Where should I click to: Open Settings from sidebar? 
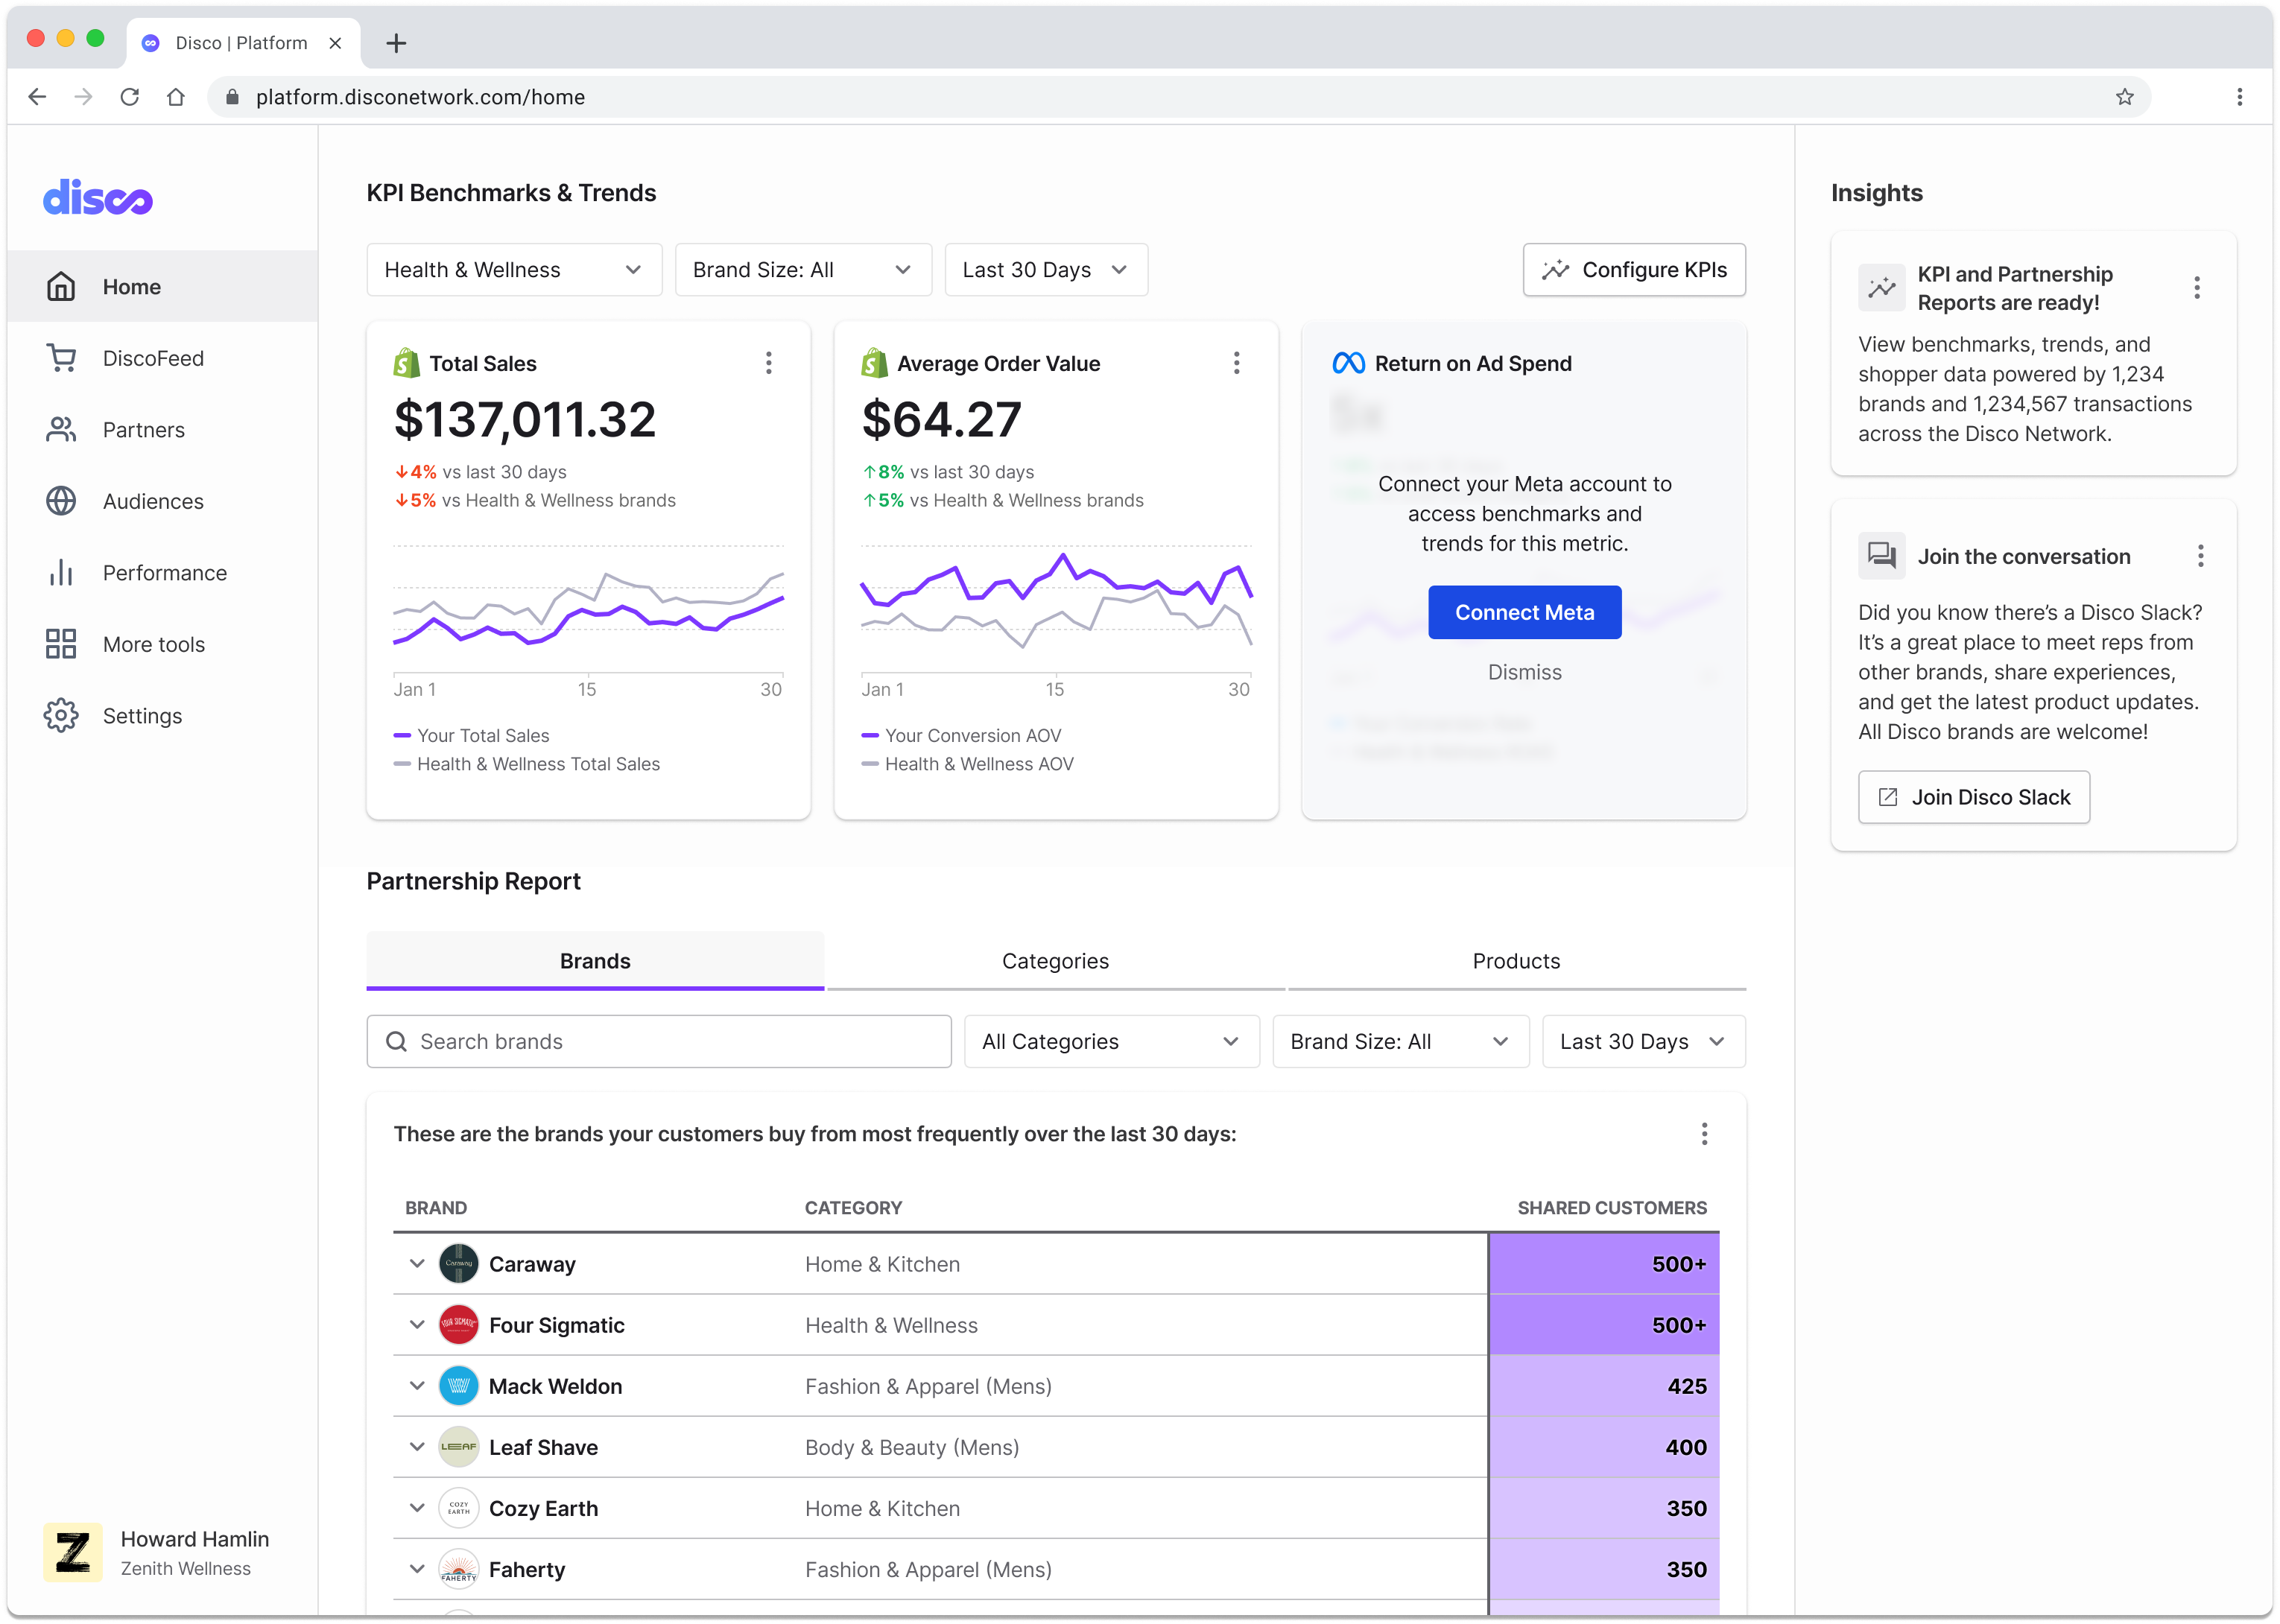(162, 716)
